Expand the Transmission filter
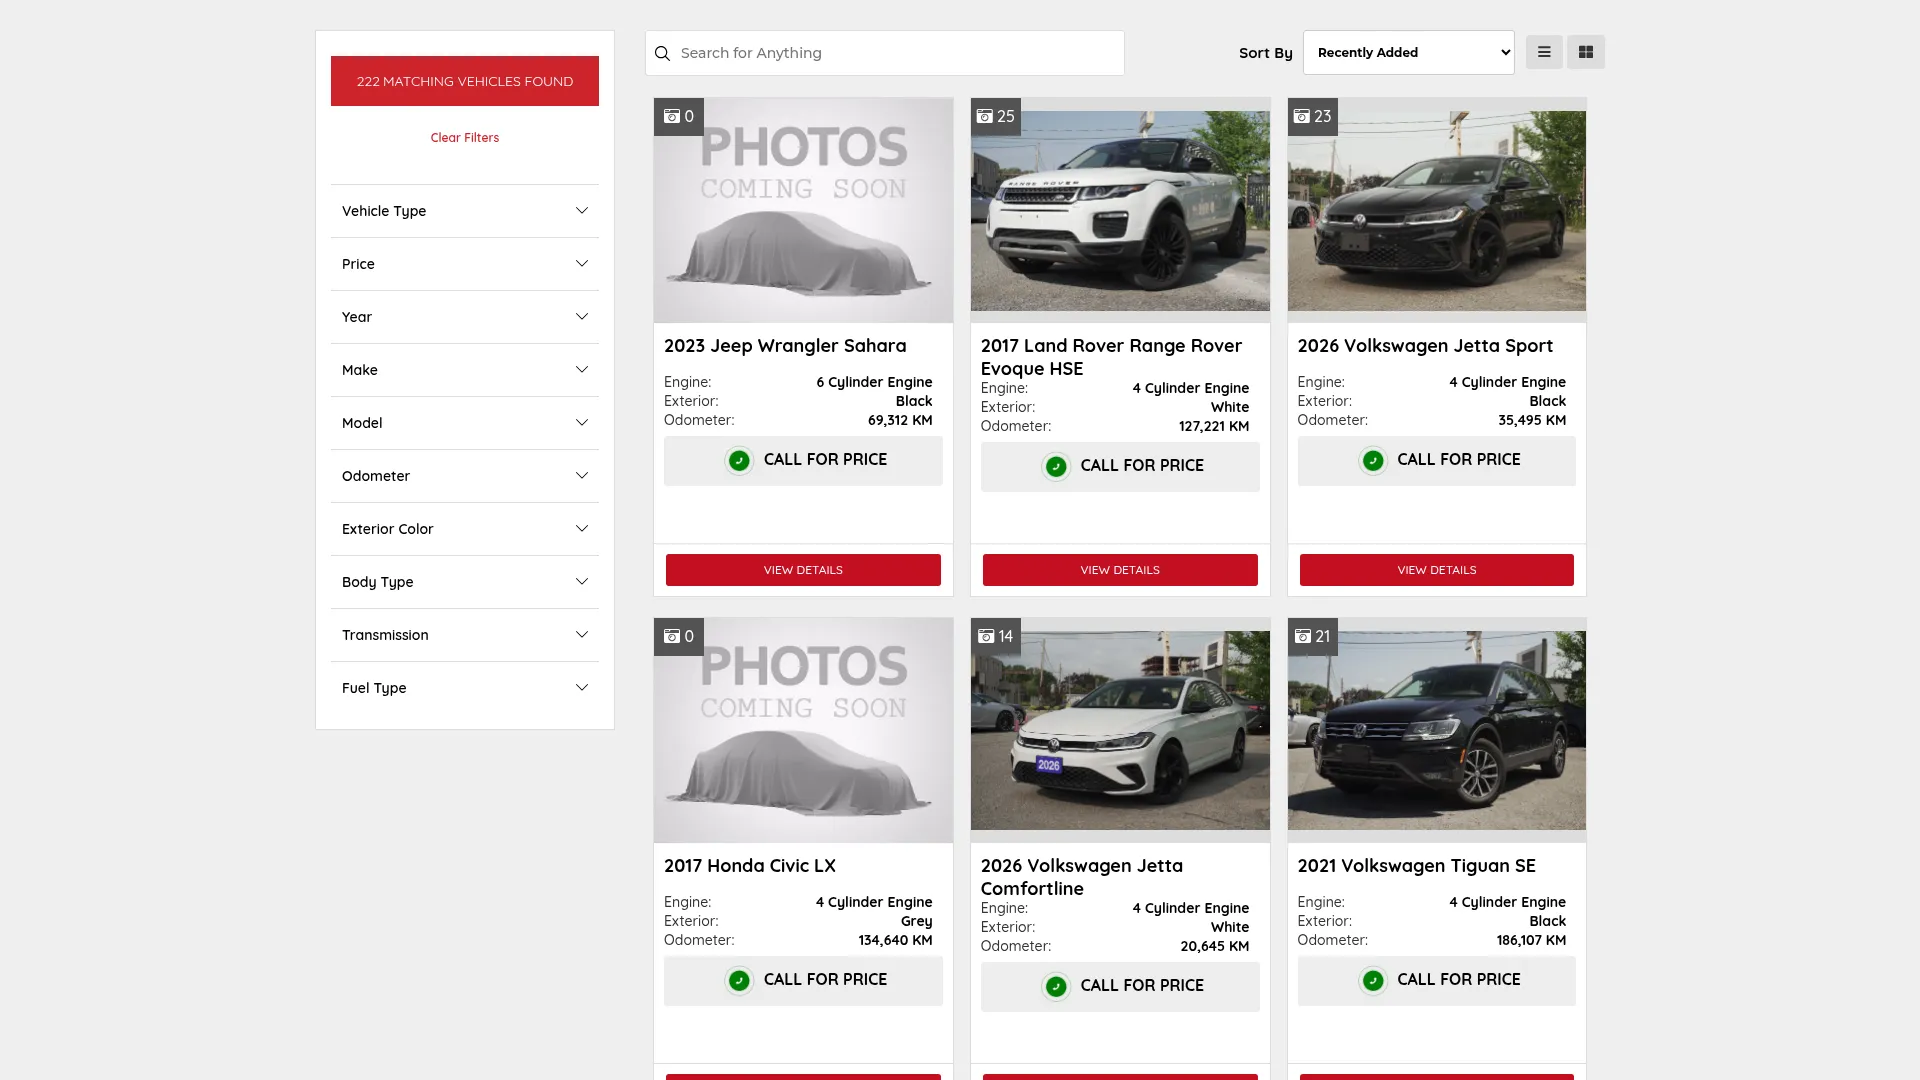The height and width of the screenshot is (1080, 1920). coord(465,635)
